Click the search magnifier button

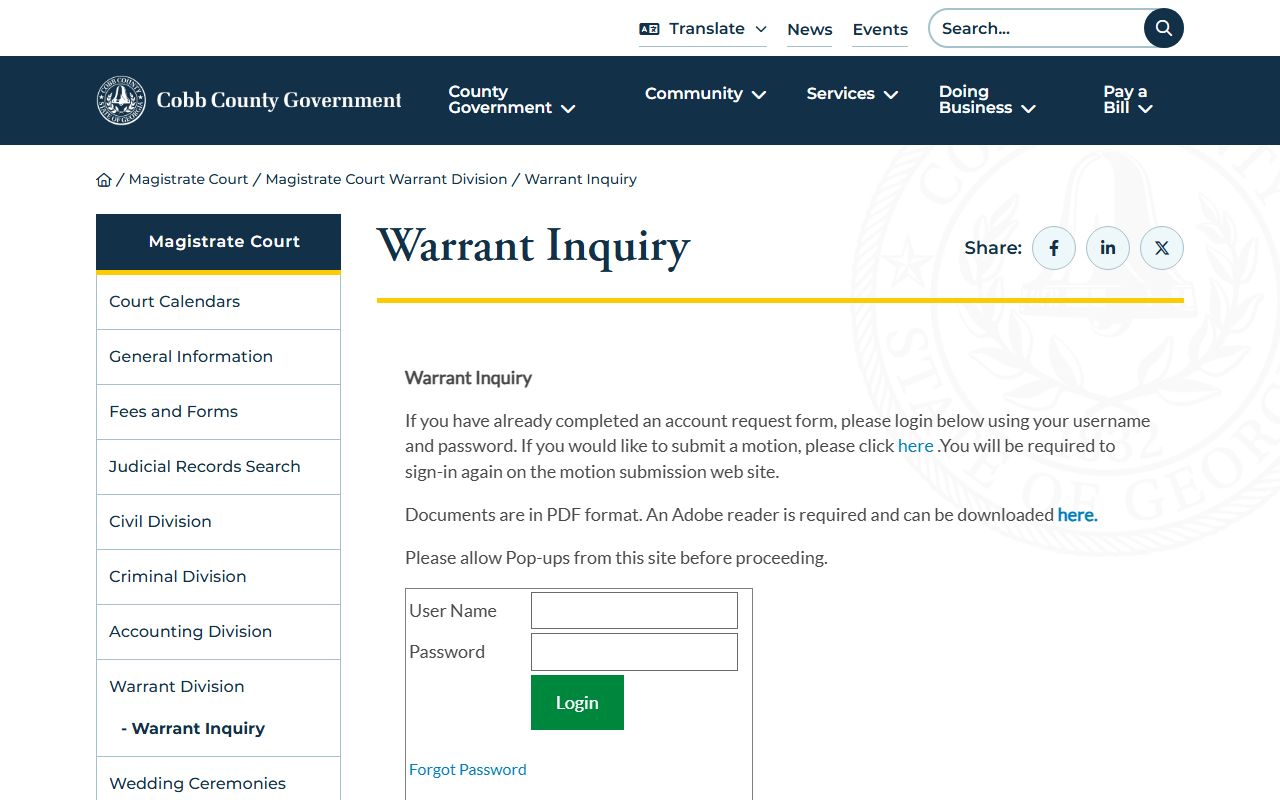pyautogui.click(x=1163, y=28)
